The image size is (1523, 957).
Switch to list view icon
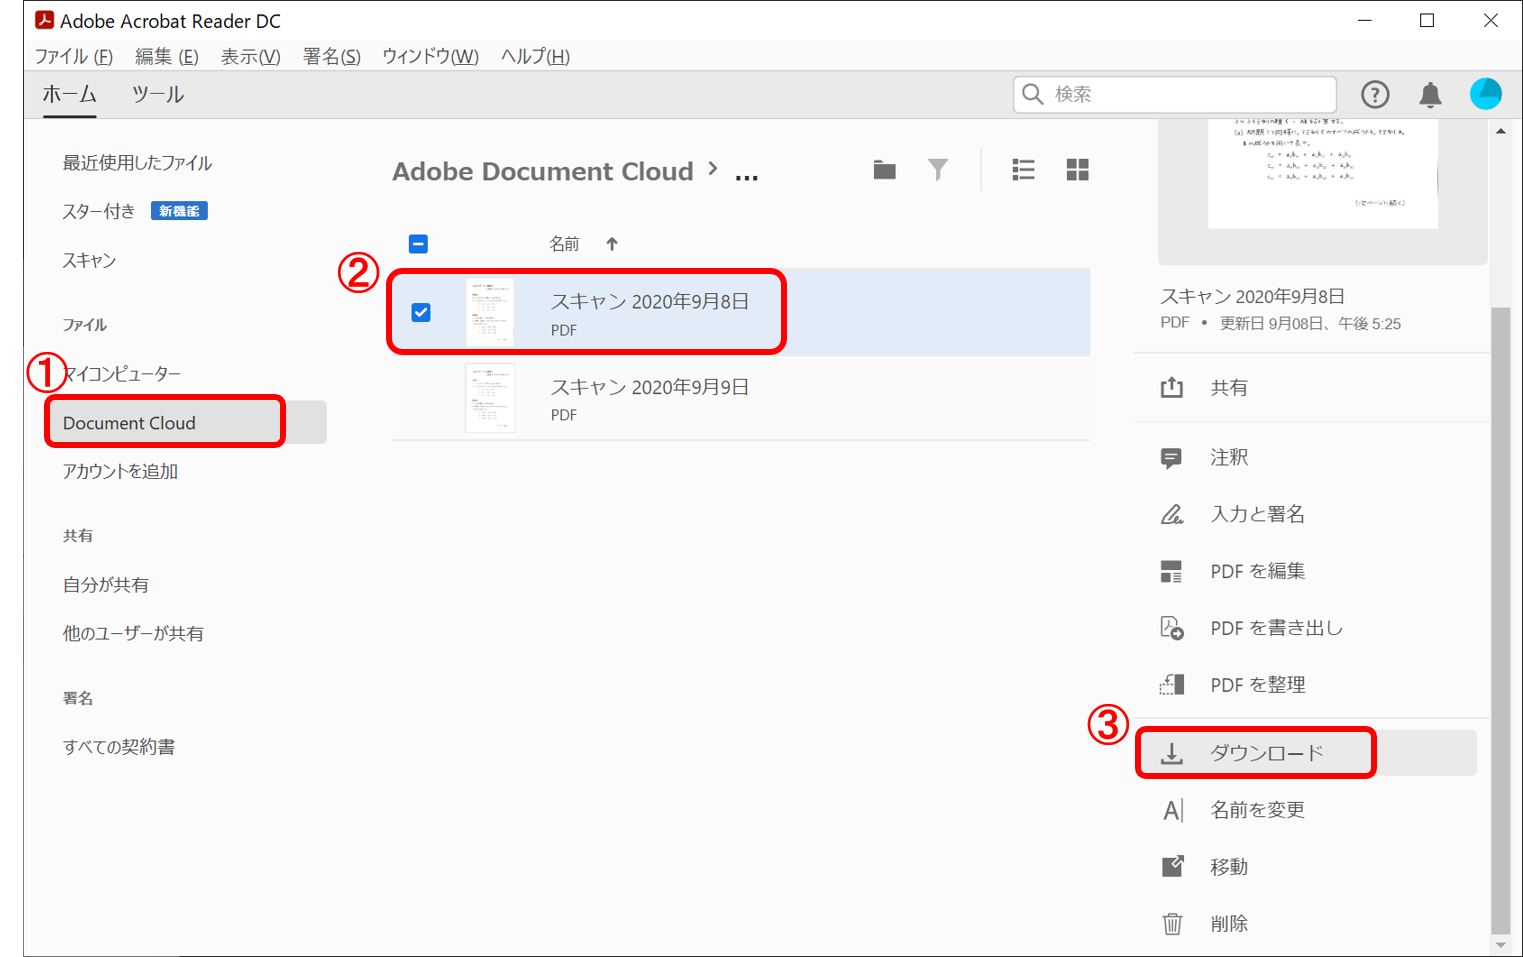pyautogui.click(x=1023, y=170)
